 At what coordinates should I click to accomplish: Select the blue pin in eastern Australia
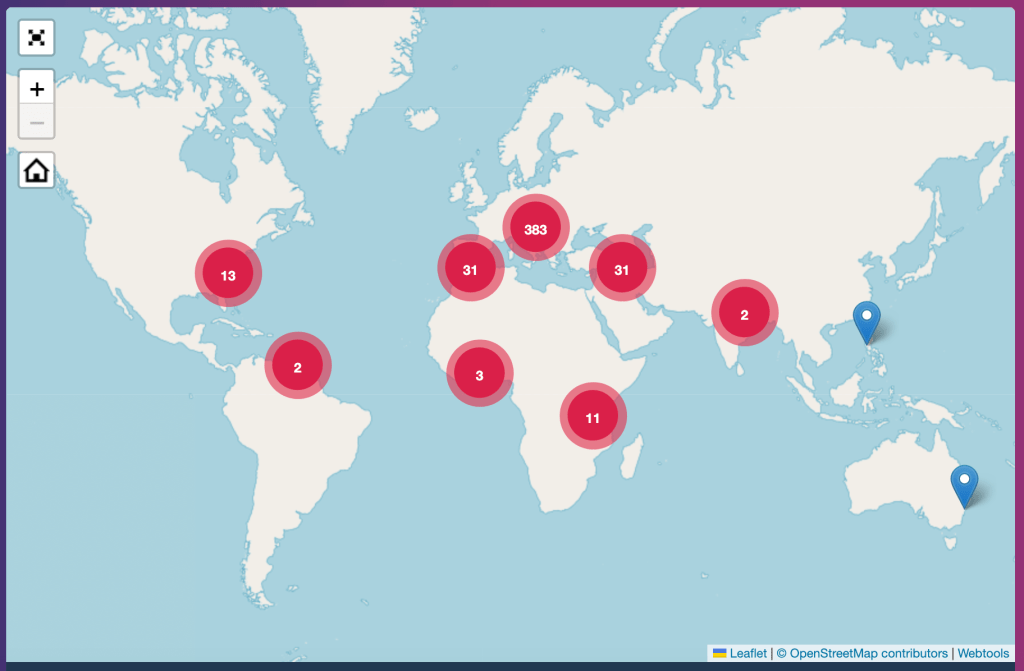pyautogui.click(x=963, y=485)
